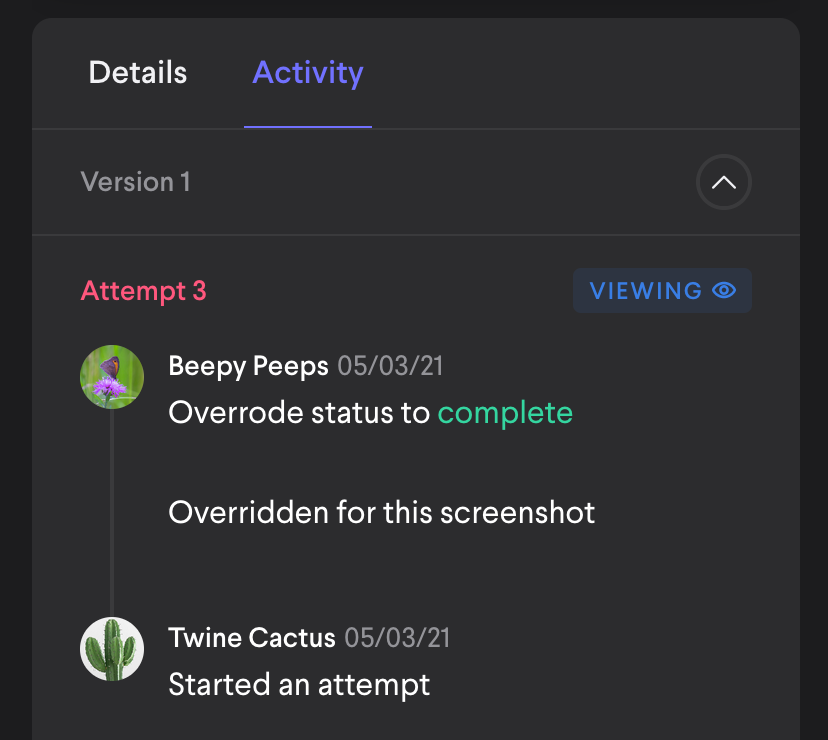Click the Activity tab underline indicator
The width and height of the screenshot is (828, 740).
coord(307,125)
